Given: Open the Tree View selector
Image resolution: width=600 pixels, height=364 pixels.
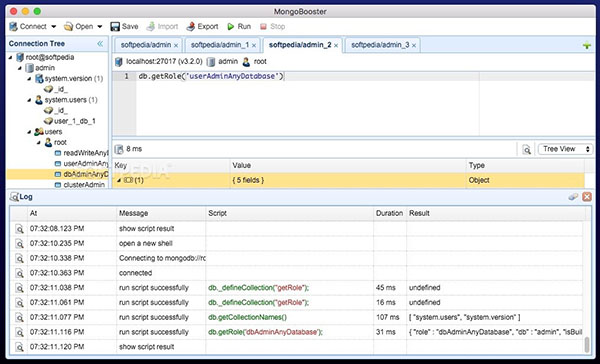Looking at the screenshot, I should click(x=566, y=149).
